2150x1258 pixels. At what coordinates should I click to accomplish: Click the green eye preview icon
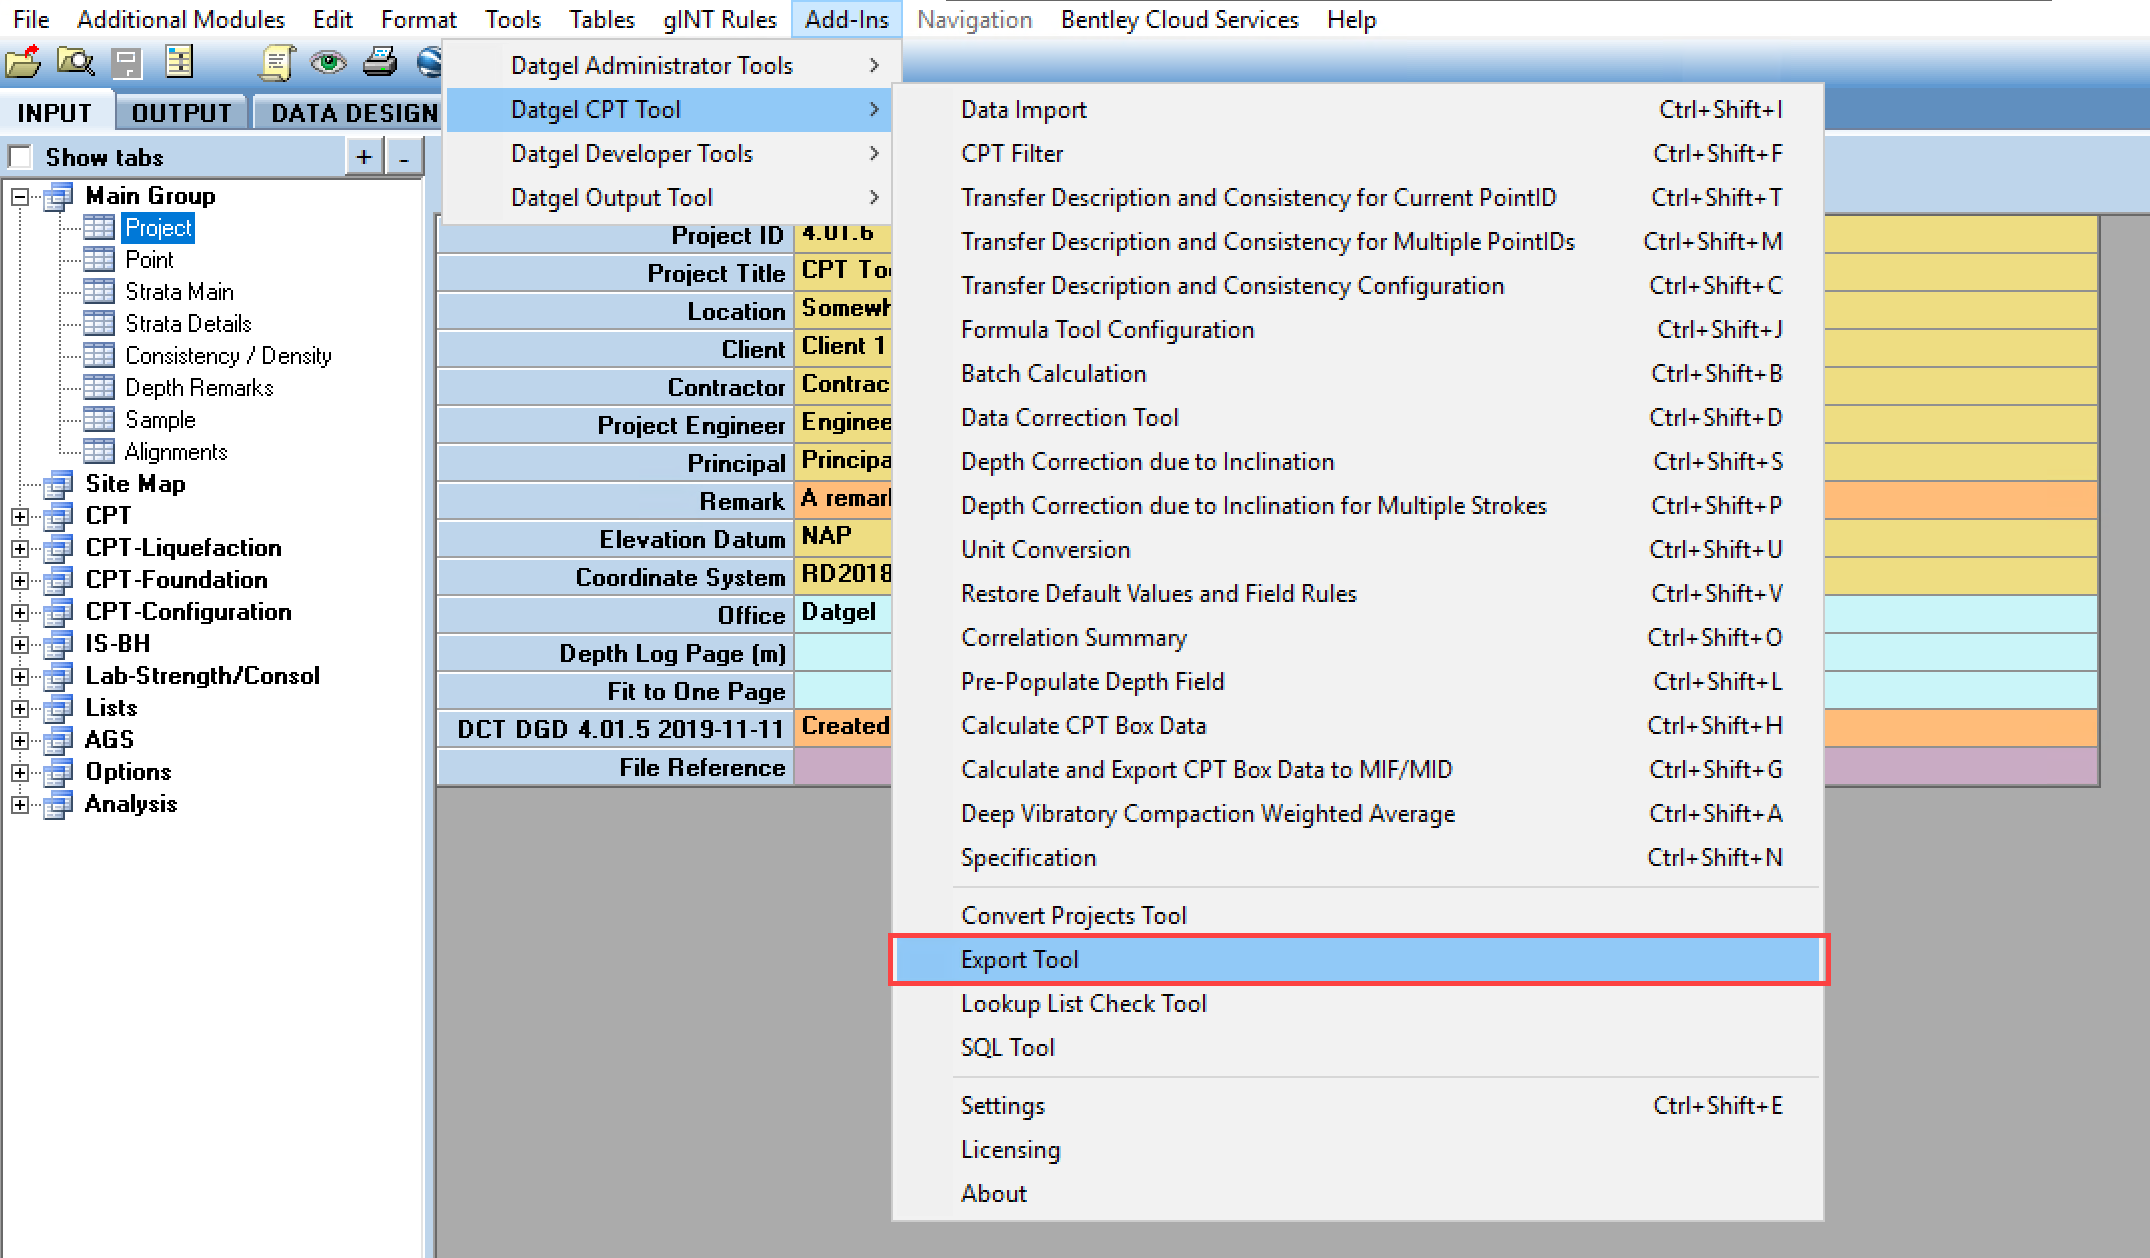click(328, 63)
